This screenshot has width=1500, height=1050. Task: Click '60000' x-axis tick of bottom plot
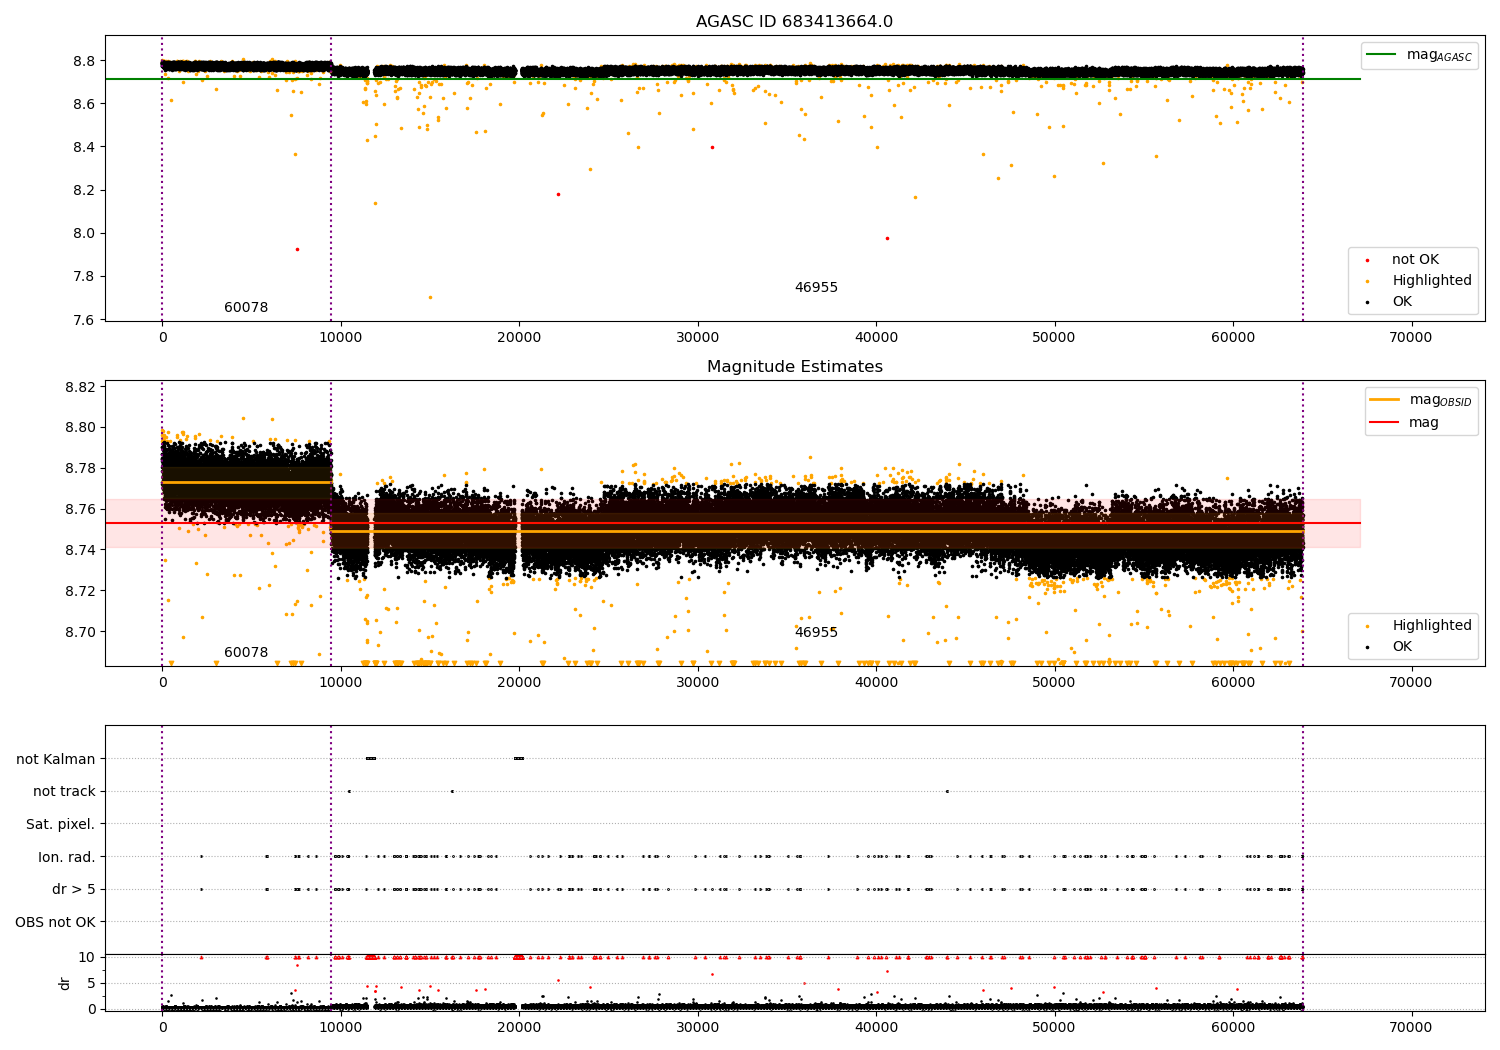point(1233,1027)
